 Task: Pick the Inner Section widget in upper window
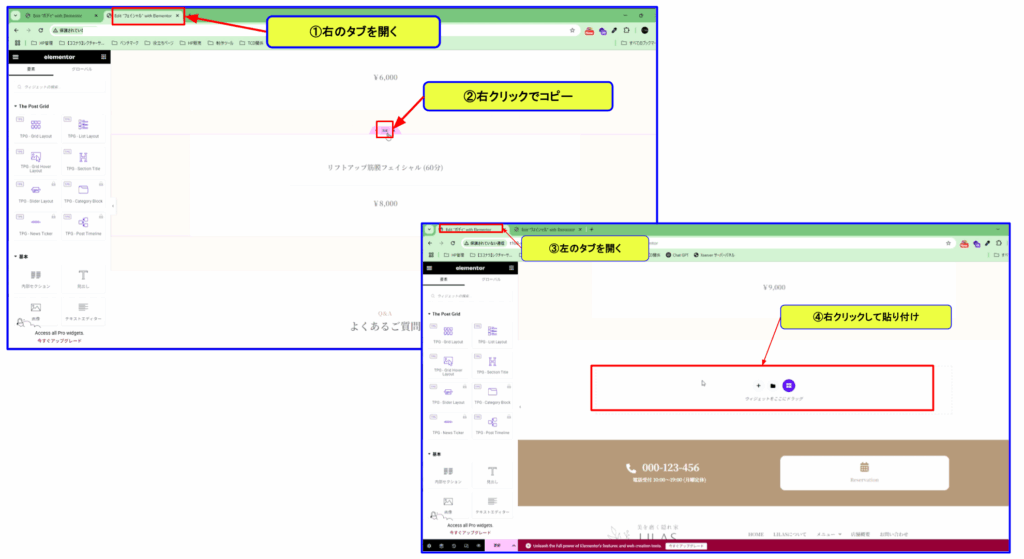coord(36,279)
